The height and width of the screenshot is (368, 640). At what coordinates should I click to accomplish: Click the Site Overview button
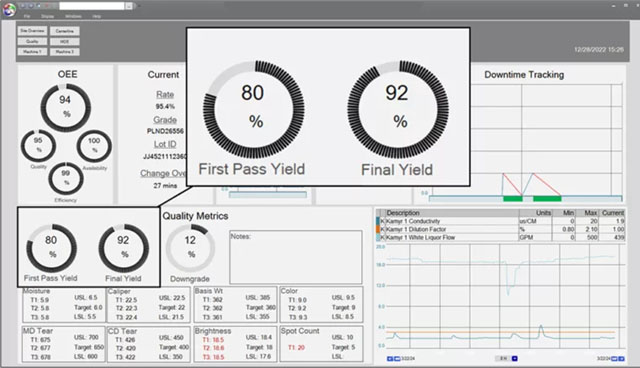click(32, 31)
